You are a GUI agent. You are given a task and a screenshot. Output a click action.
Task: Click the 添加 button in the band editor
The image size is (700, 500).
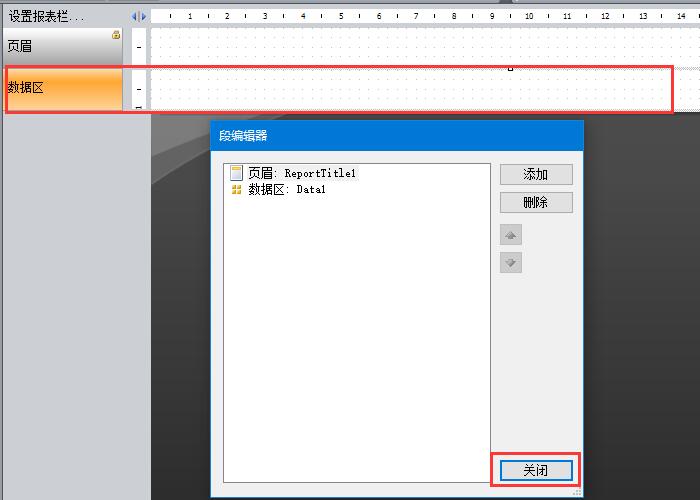pos(536,174)
